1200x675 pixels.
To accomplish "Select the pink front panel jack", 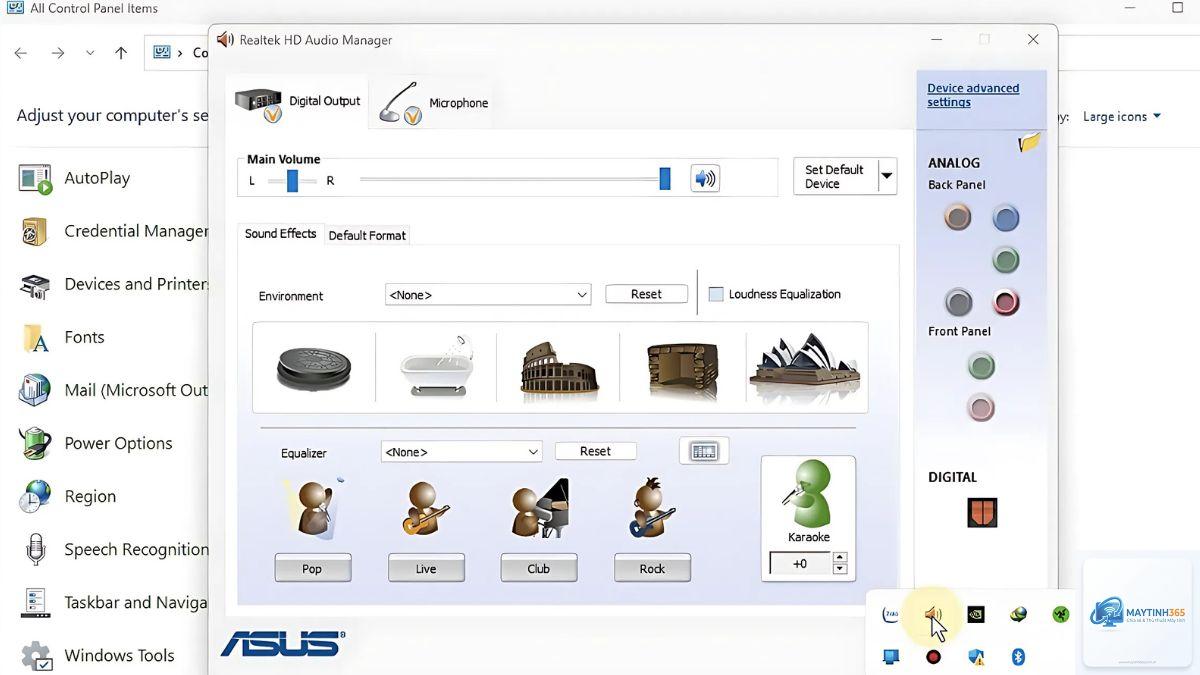I will coord(981,407).
